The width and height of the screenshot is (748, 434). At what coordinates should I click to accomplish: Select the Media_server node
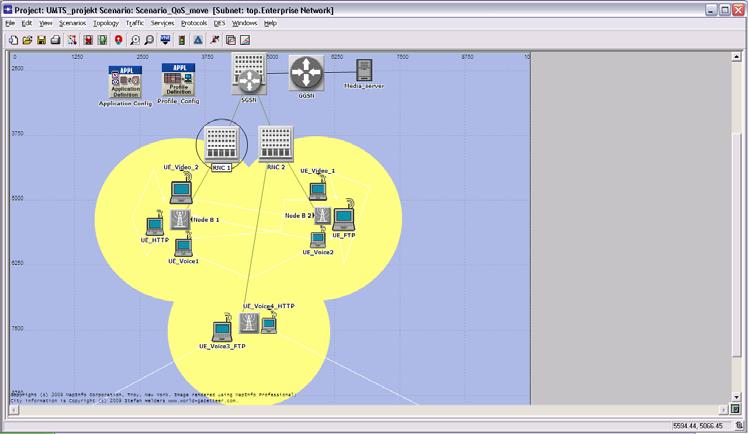pos(364,70)
